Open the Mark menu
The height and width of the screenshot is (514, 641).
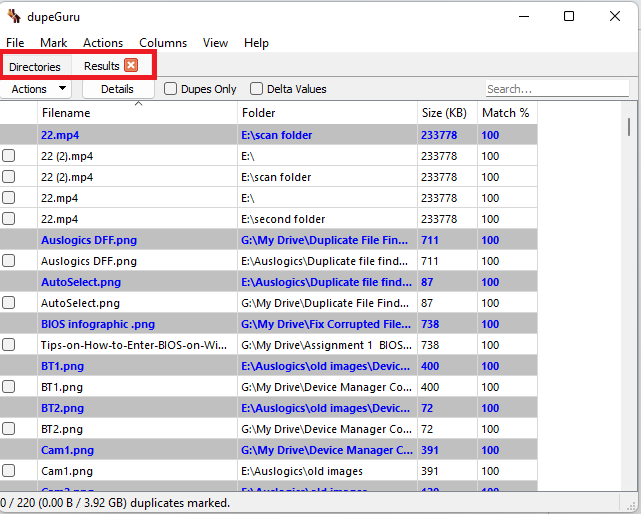coord(53,43)
